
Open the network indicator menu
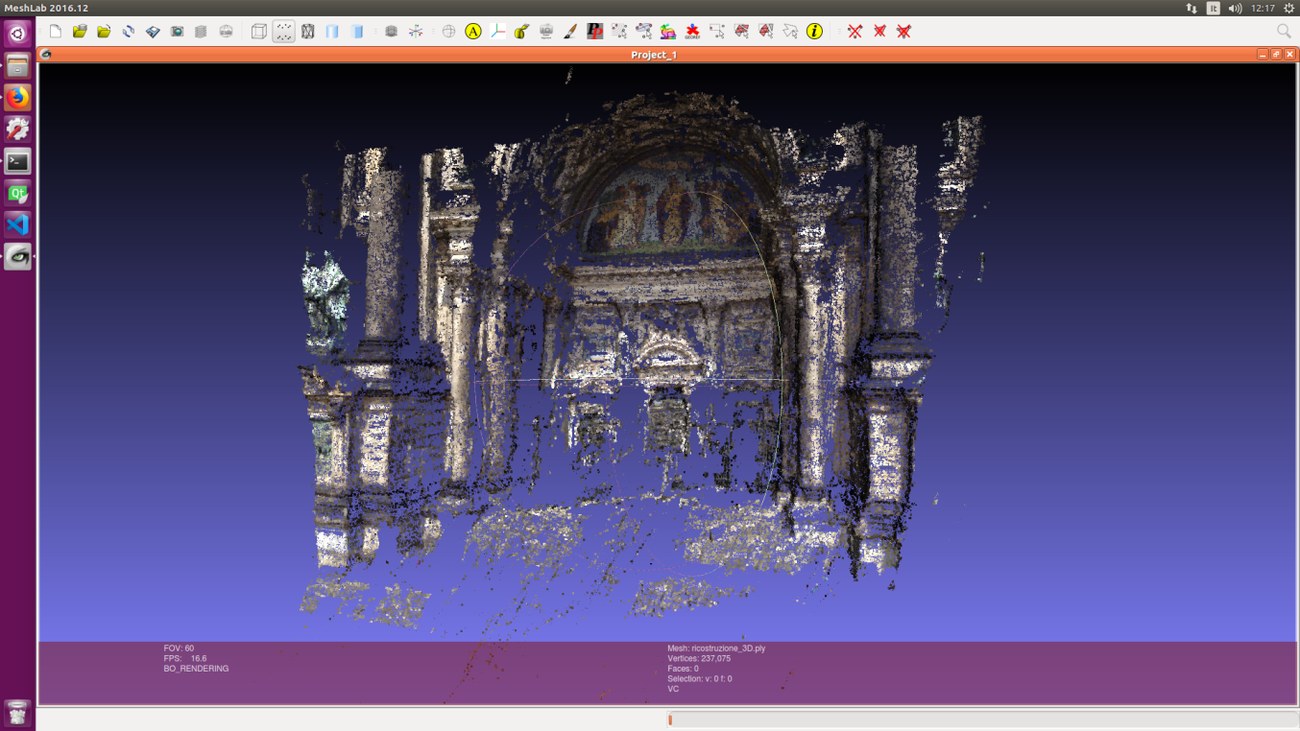click(x=1191, y=8)
